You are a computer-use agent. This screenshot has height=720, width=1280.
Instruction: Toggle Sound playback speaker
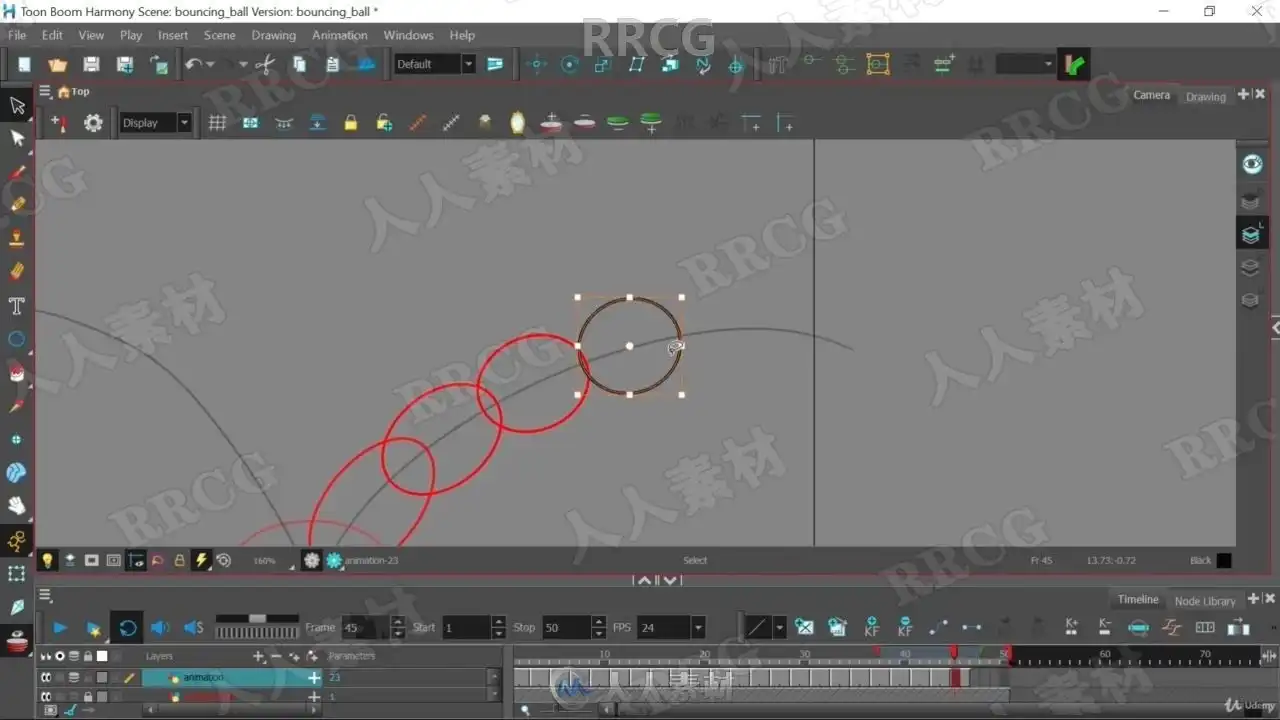pyautogui.click(x=159, y=628)
